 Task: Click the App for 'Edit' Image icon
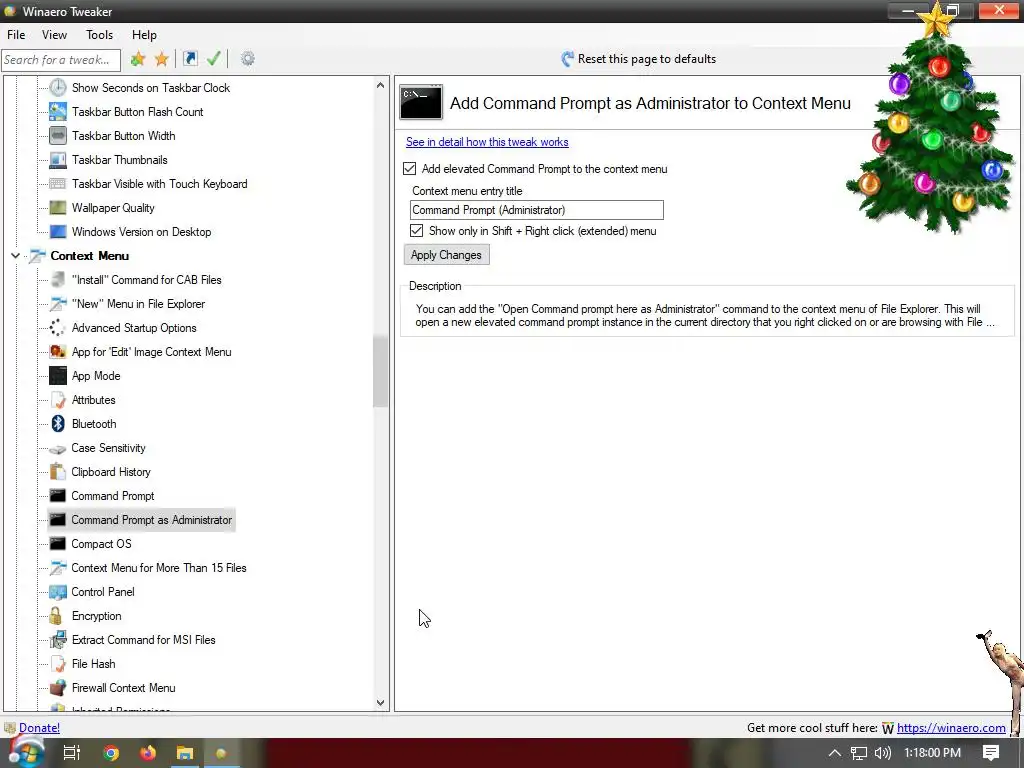[x=57, y=352]
